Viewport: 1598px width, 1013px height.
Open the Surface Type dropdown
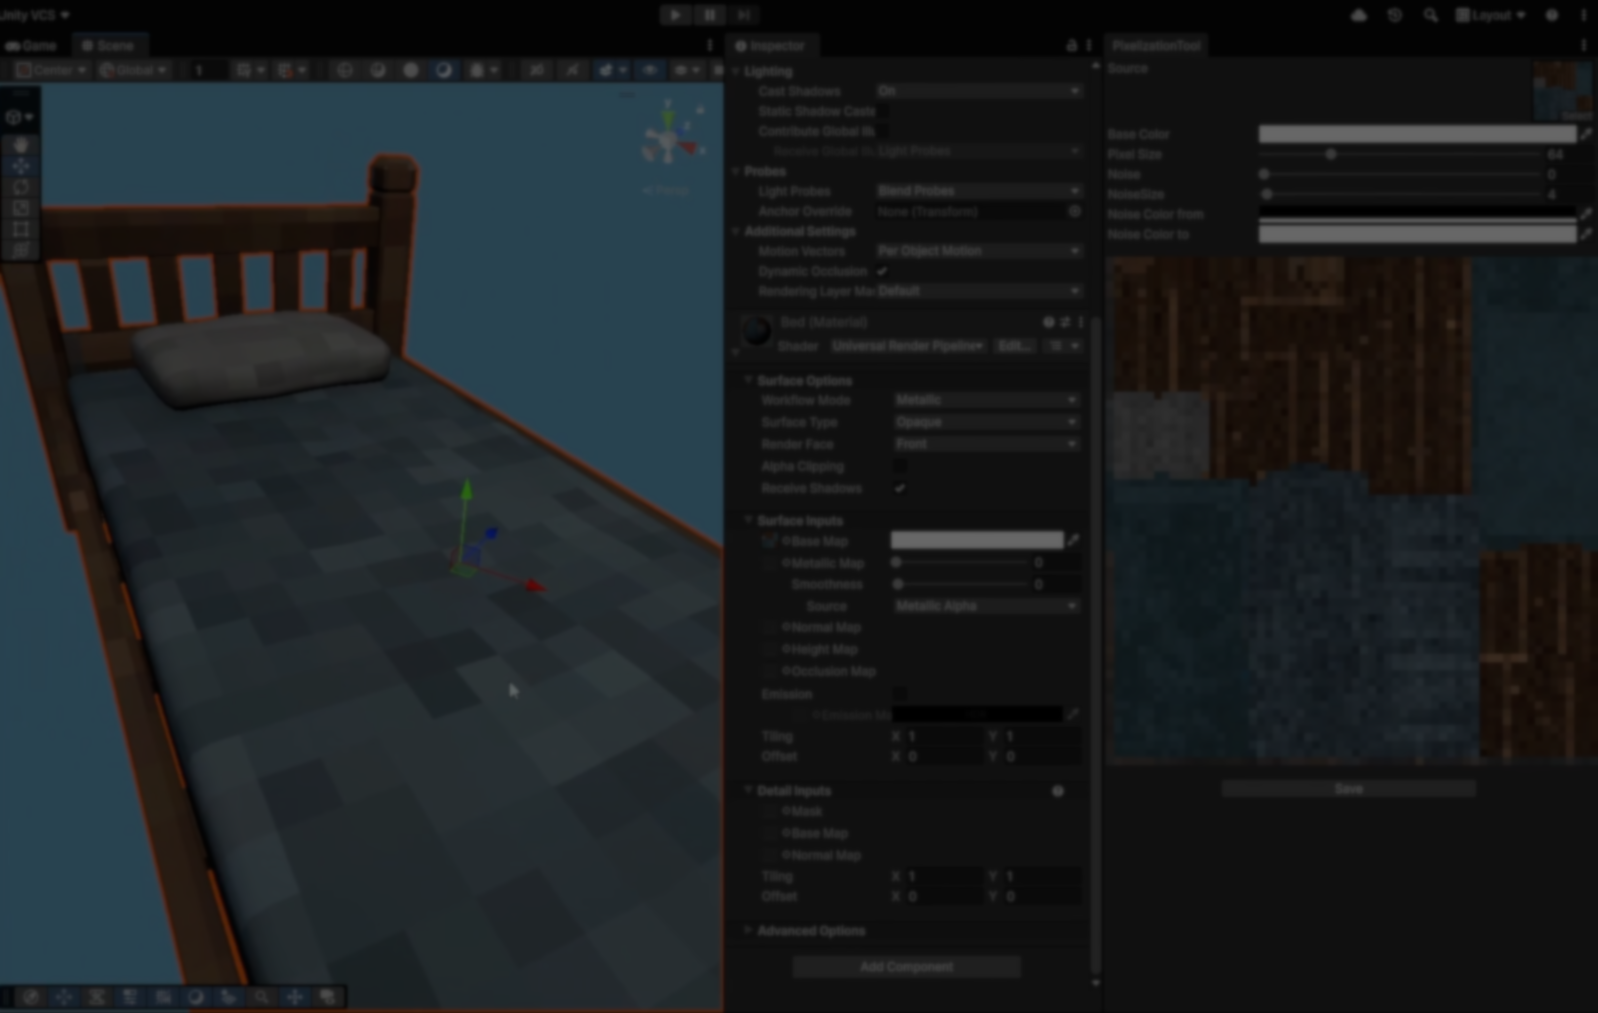click(x=985, y=422)
